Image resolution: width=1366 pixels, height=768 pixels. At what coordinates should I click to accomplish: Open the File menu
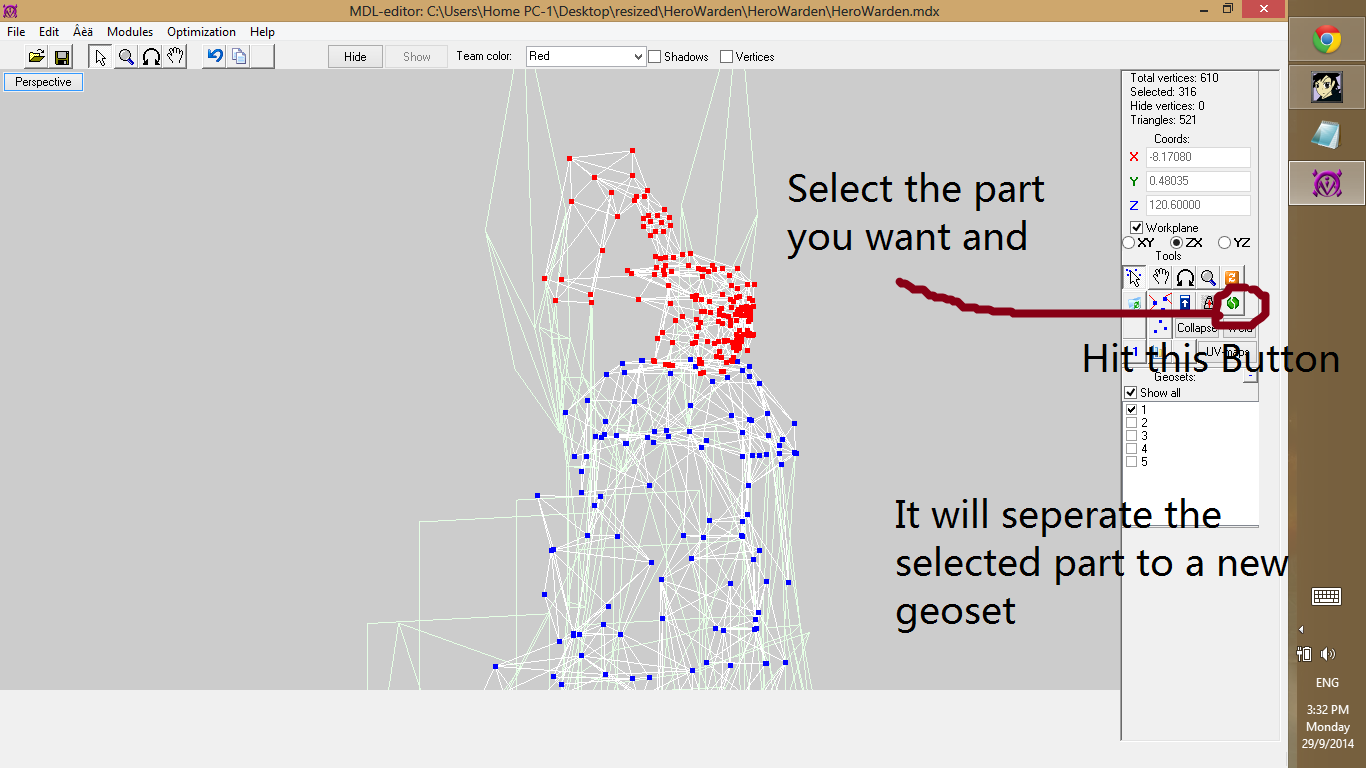pos(16,32)
